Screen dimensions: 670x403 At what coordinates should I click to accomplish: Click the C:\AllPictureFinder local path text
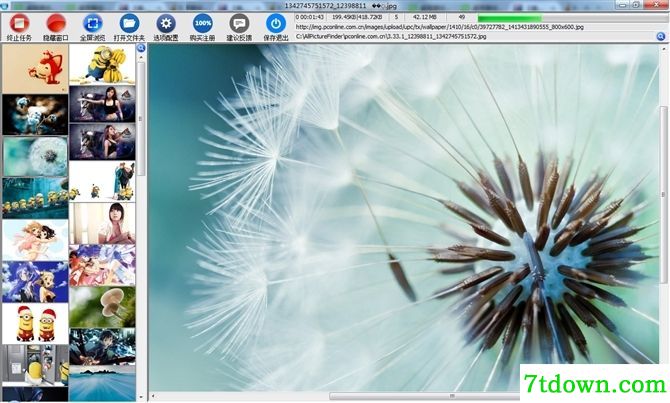click(391, 37)
